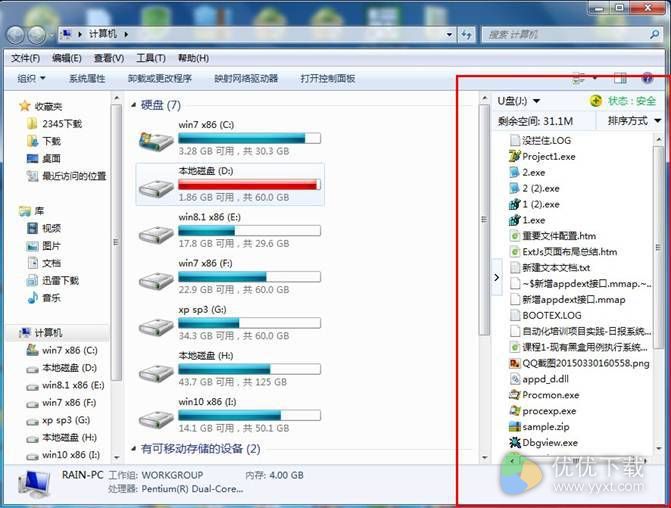The height and width of the screenshot is (508, 671).
Task: Toggle the preview pane icon
Action: [620, 78]
